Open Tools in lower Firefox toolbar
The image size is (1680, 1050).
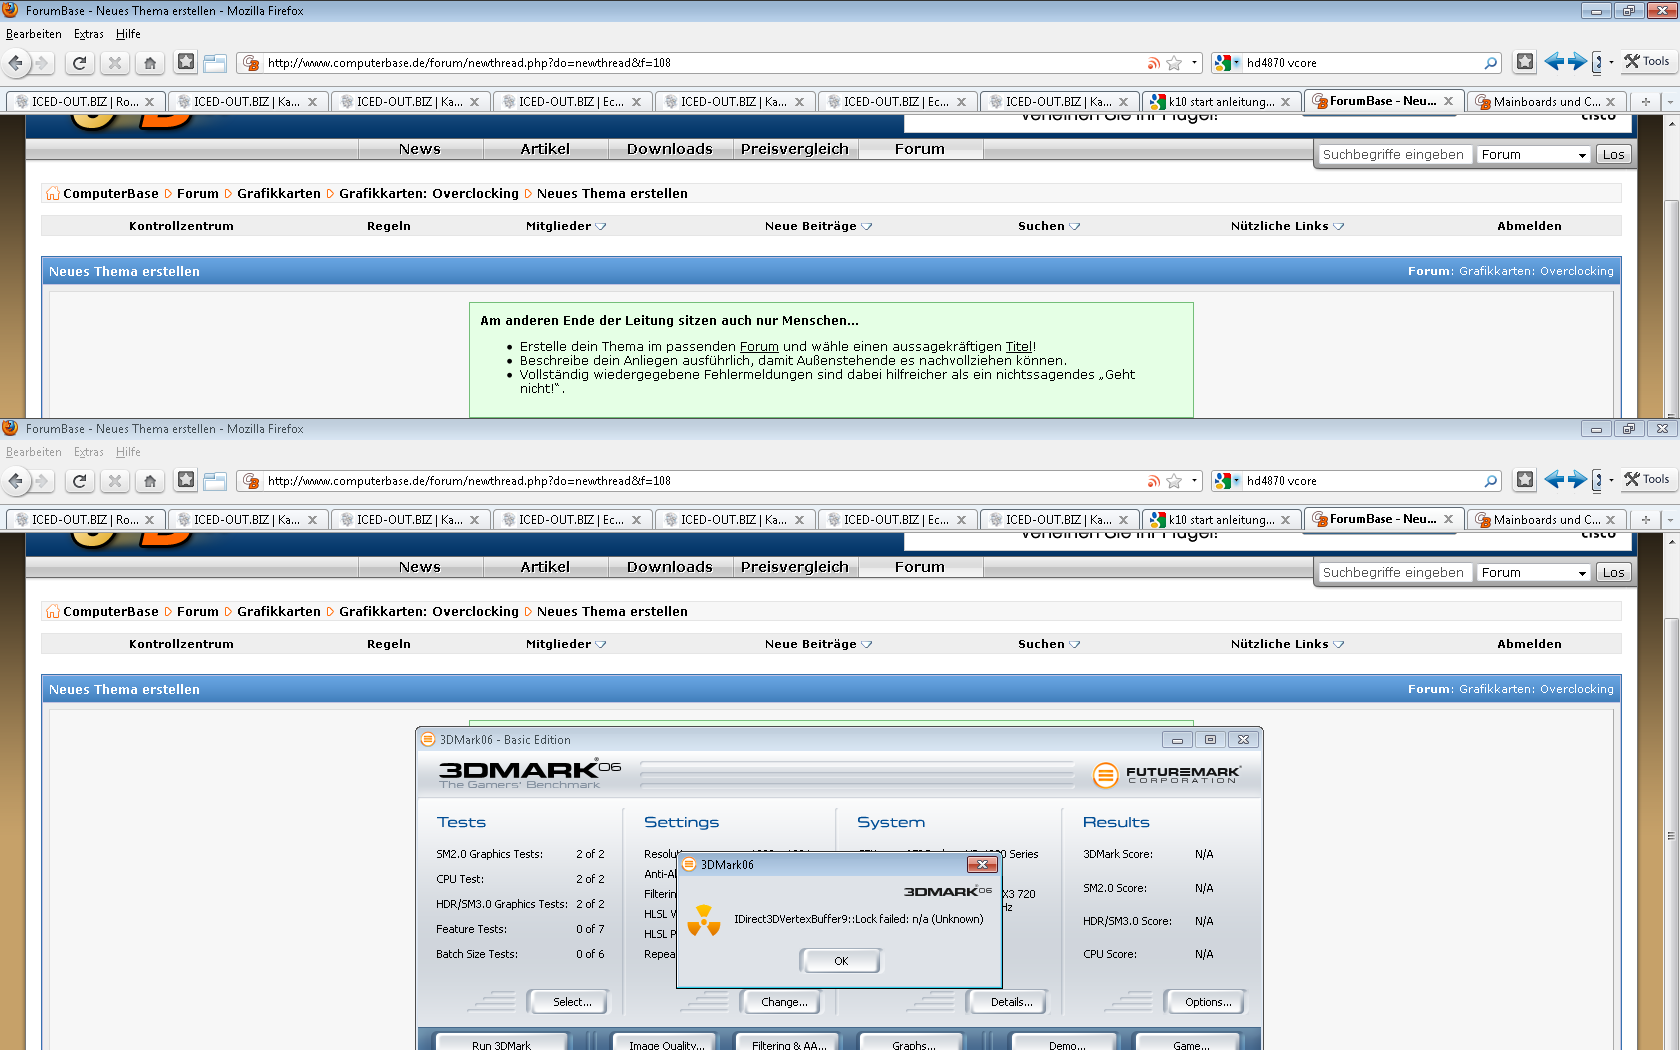click(1647, 480)
